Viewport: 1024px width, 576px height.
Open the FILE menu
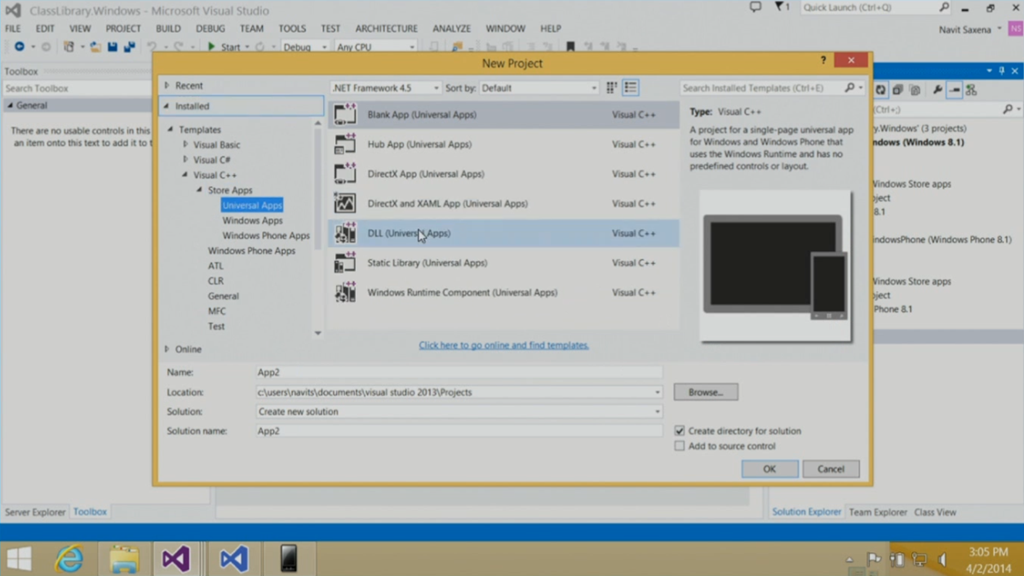(13, 28)
